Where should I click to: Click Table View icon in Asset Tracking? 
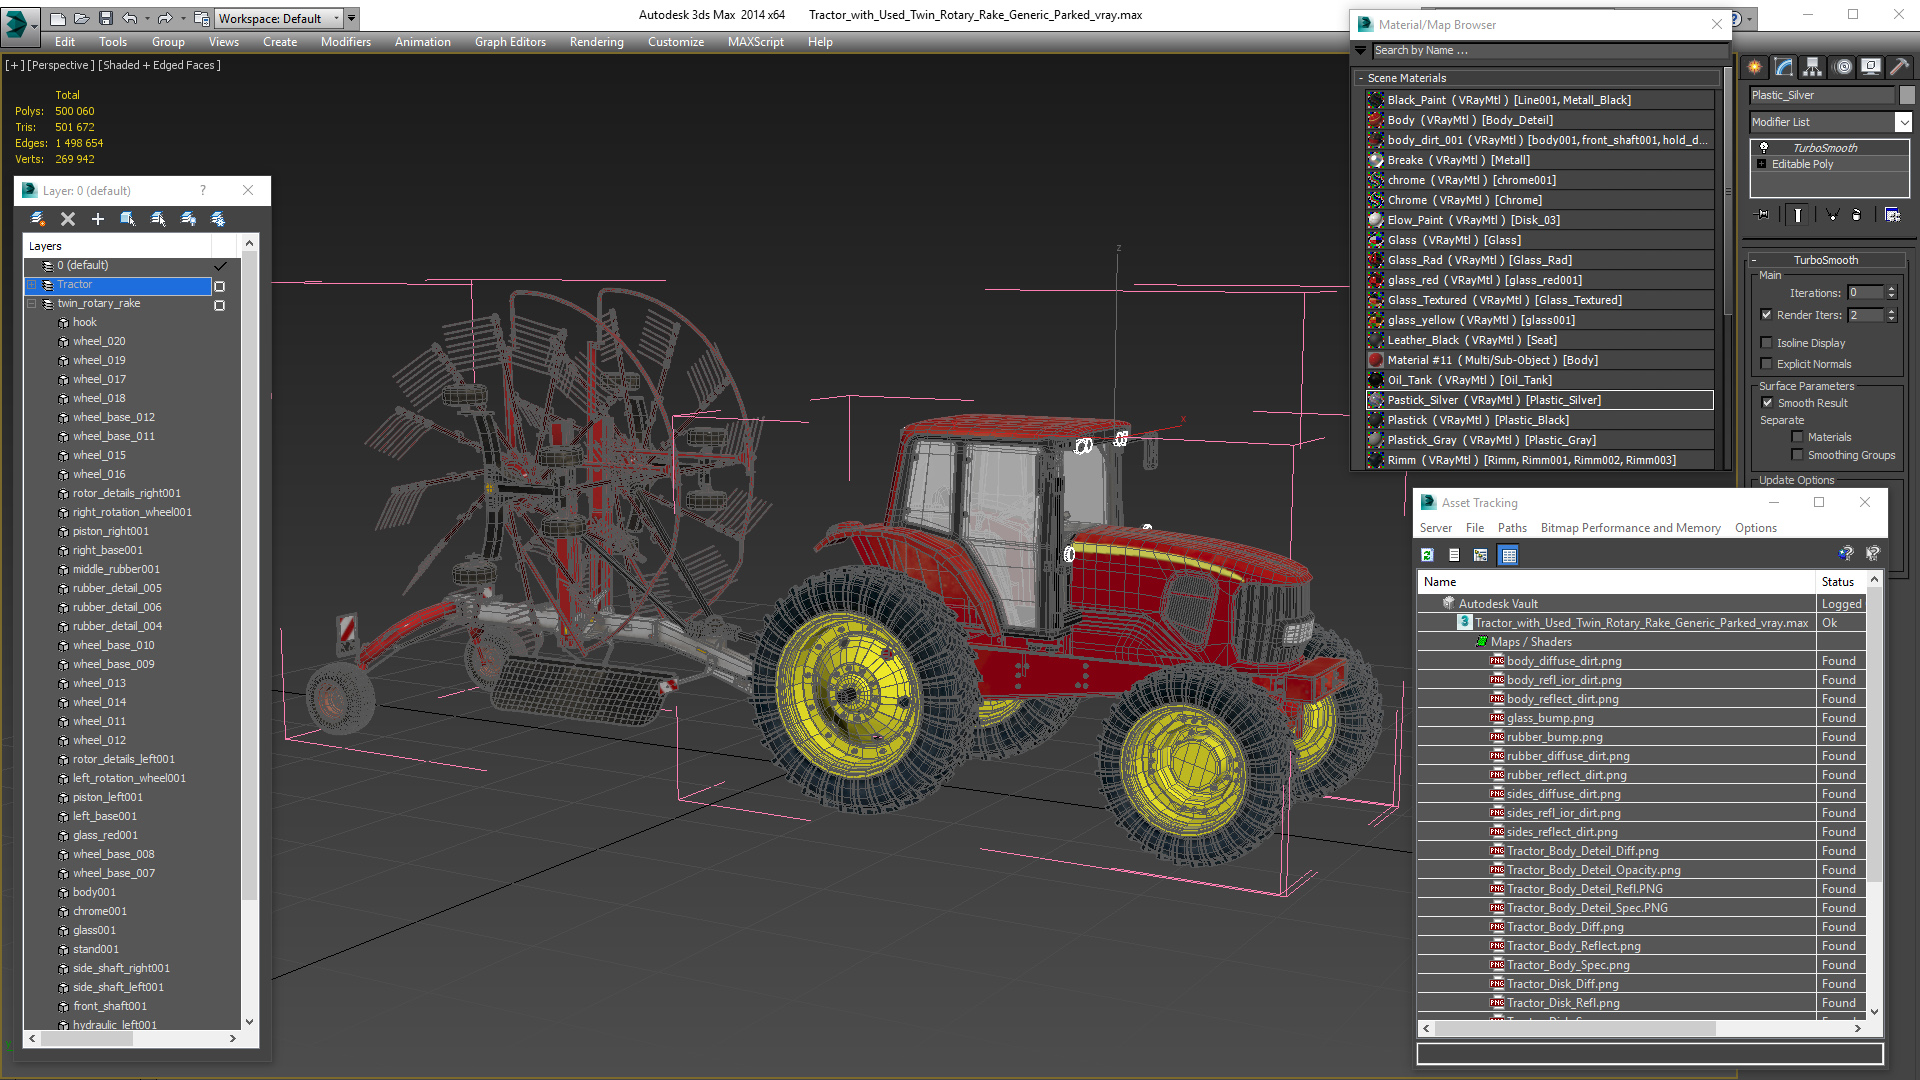point(1509,555)
